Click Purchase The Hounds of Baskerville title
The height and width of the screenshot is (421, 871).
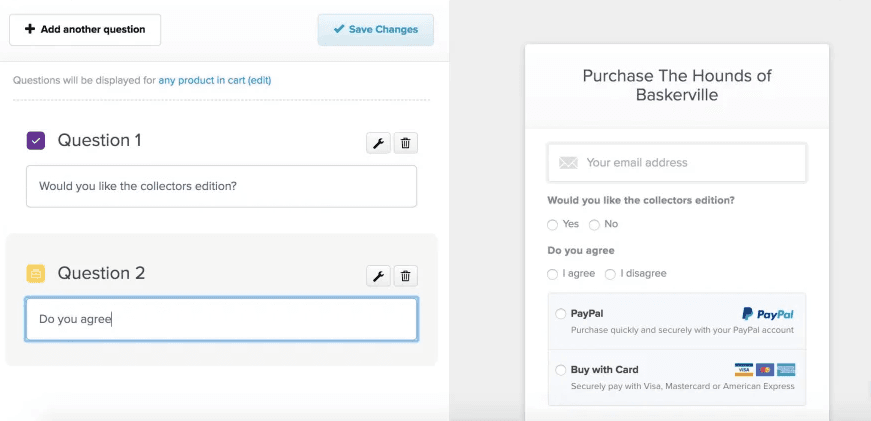677,85
